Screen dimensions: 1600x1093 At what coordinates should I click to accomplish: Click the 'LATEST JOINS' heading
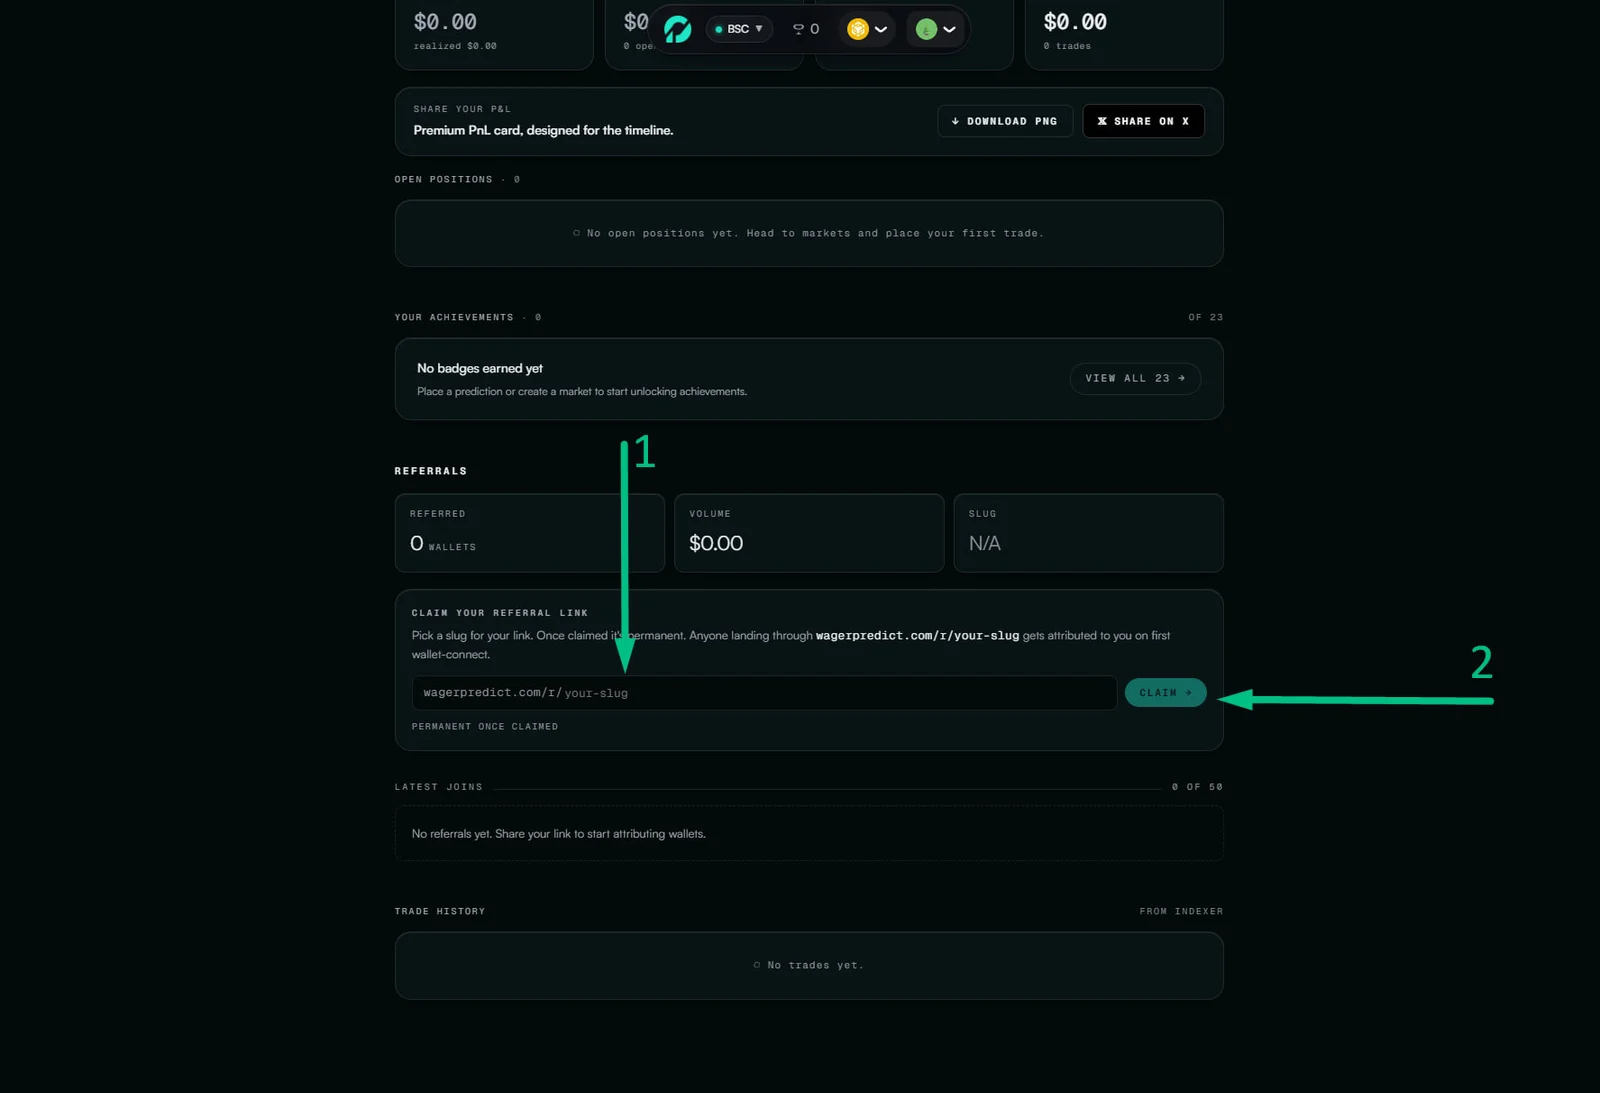[439, 787]
